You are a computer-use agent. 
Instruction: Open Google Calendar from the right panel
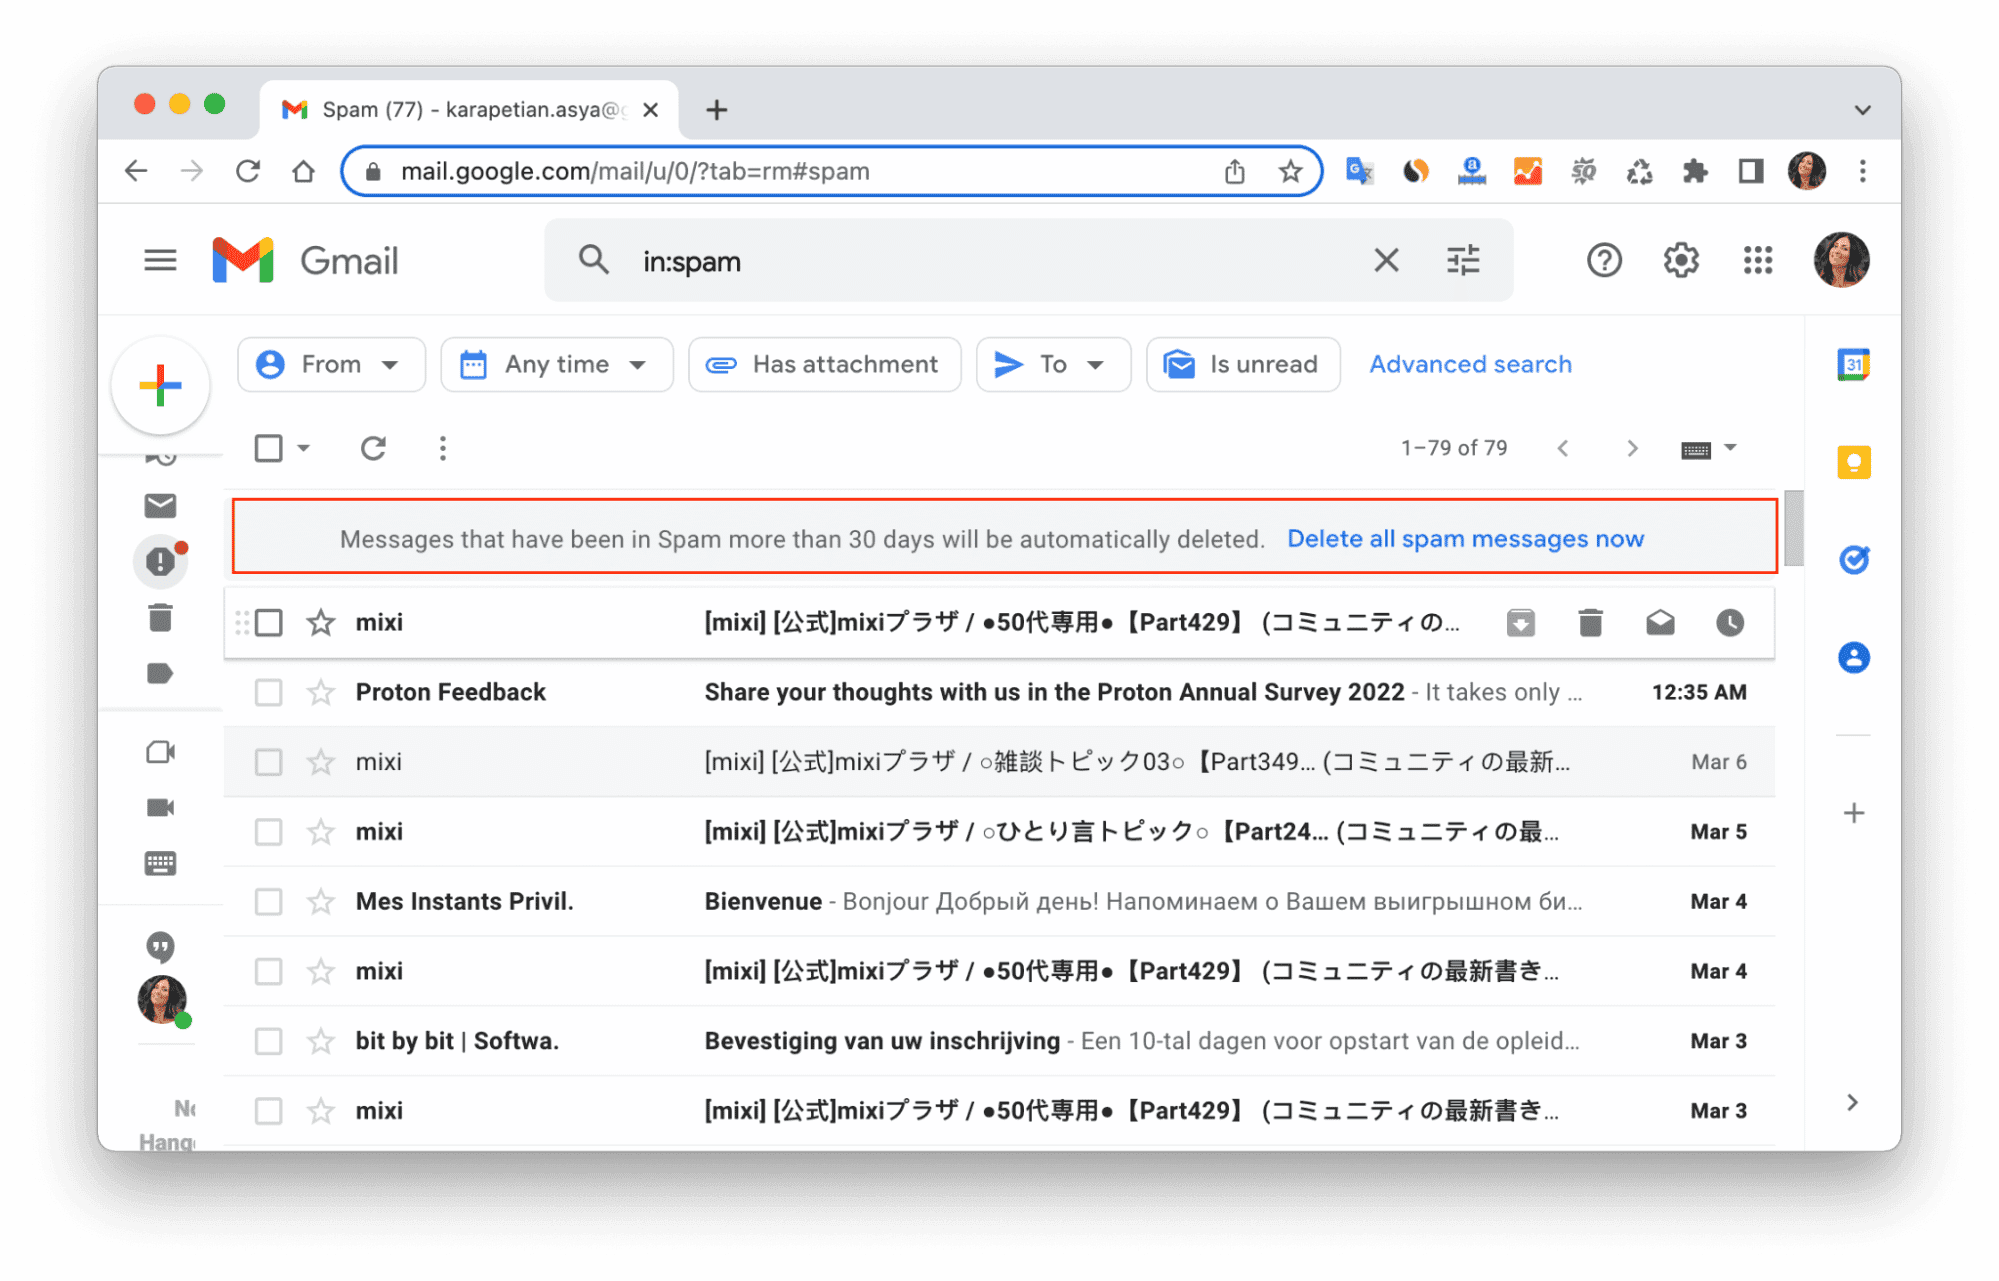pos(1853,364)
